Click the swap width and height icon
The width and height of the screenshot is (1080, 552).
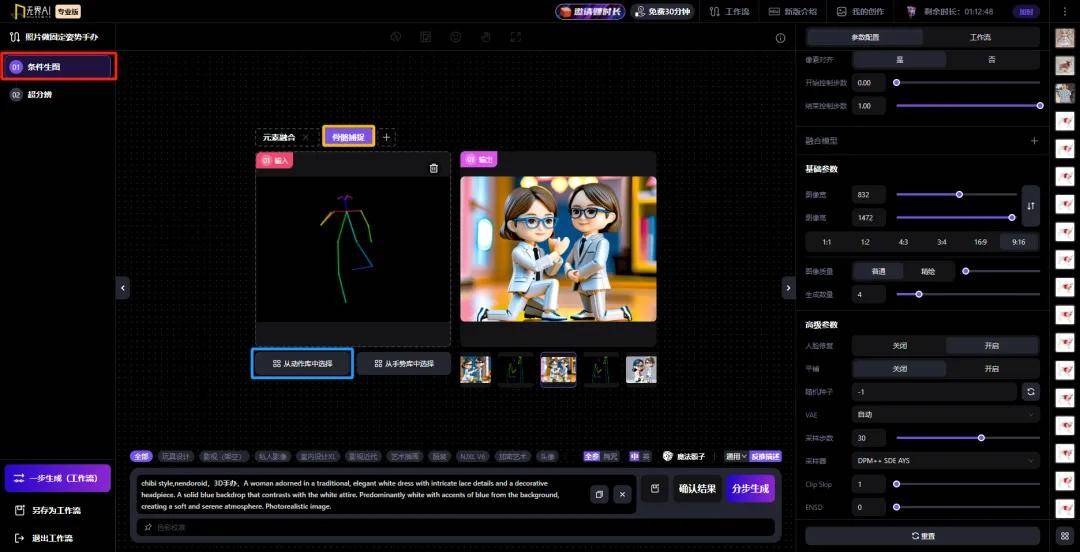1030,205
